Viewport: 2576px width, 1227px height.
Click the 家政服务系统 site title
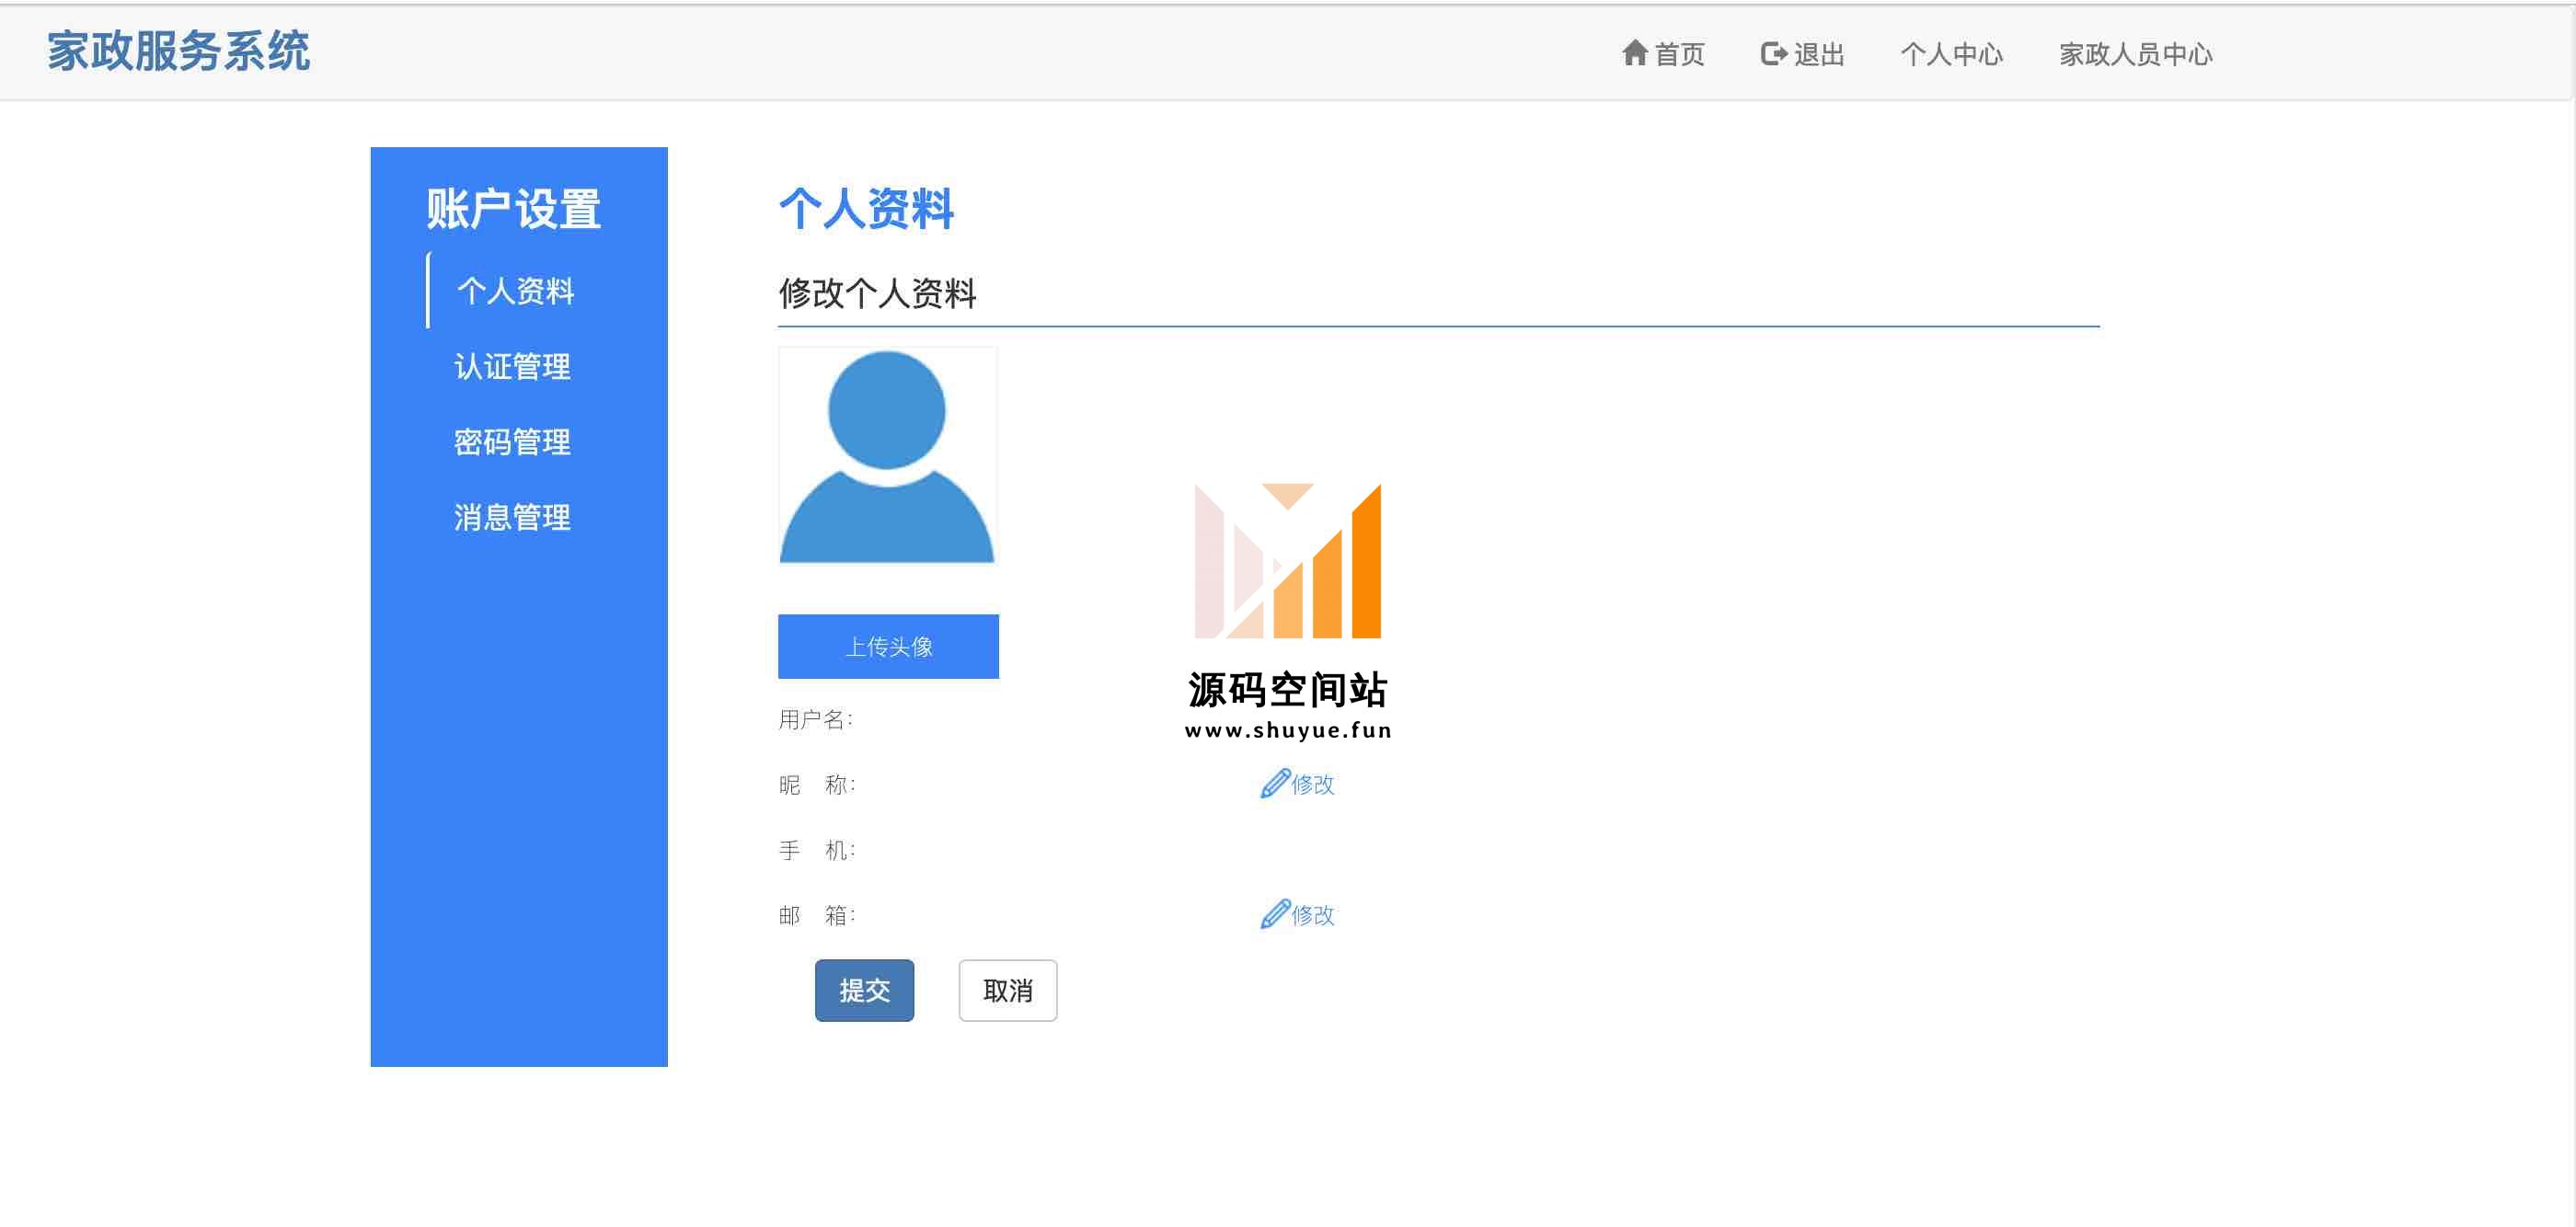pos(179,51)
